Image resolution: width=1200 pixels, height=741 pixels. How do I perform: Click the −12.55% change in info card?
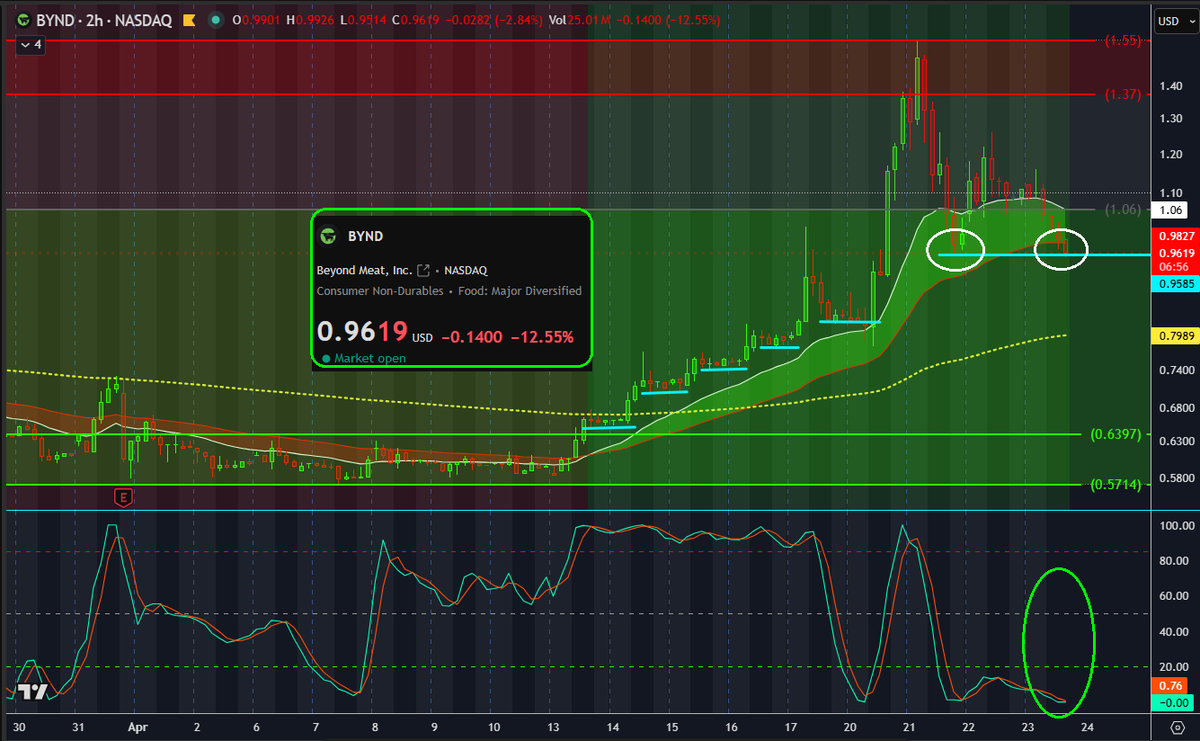(542, 337)
